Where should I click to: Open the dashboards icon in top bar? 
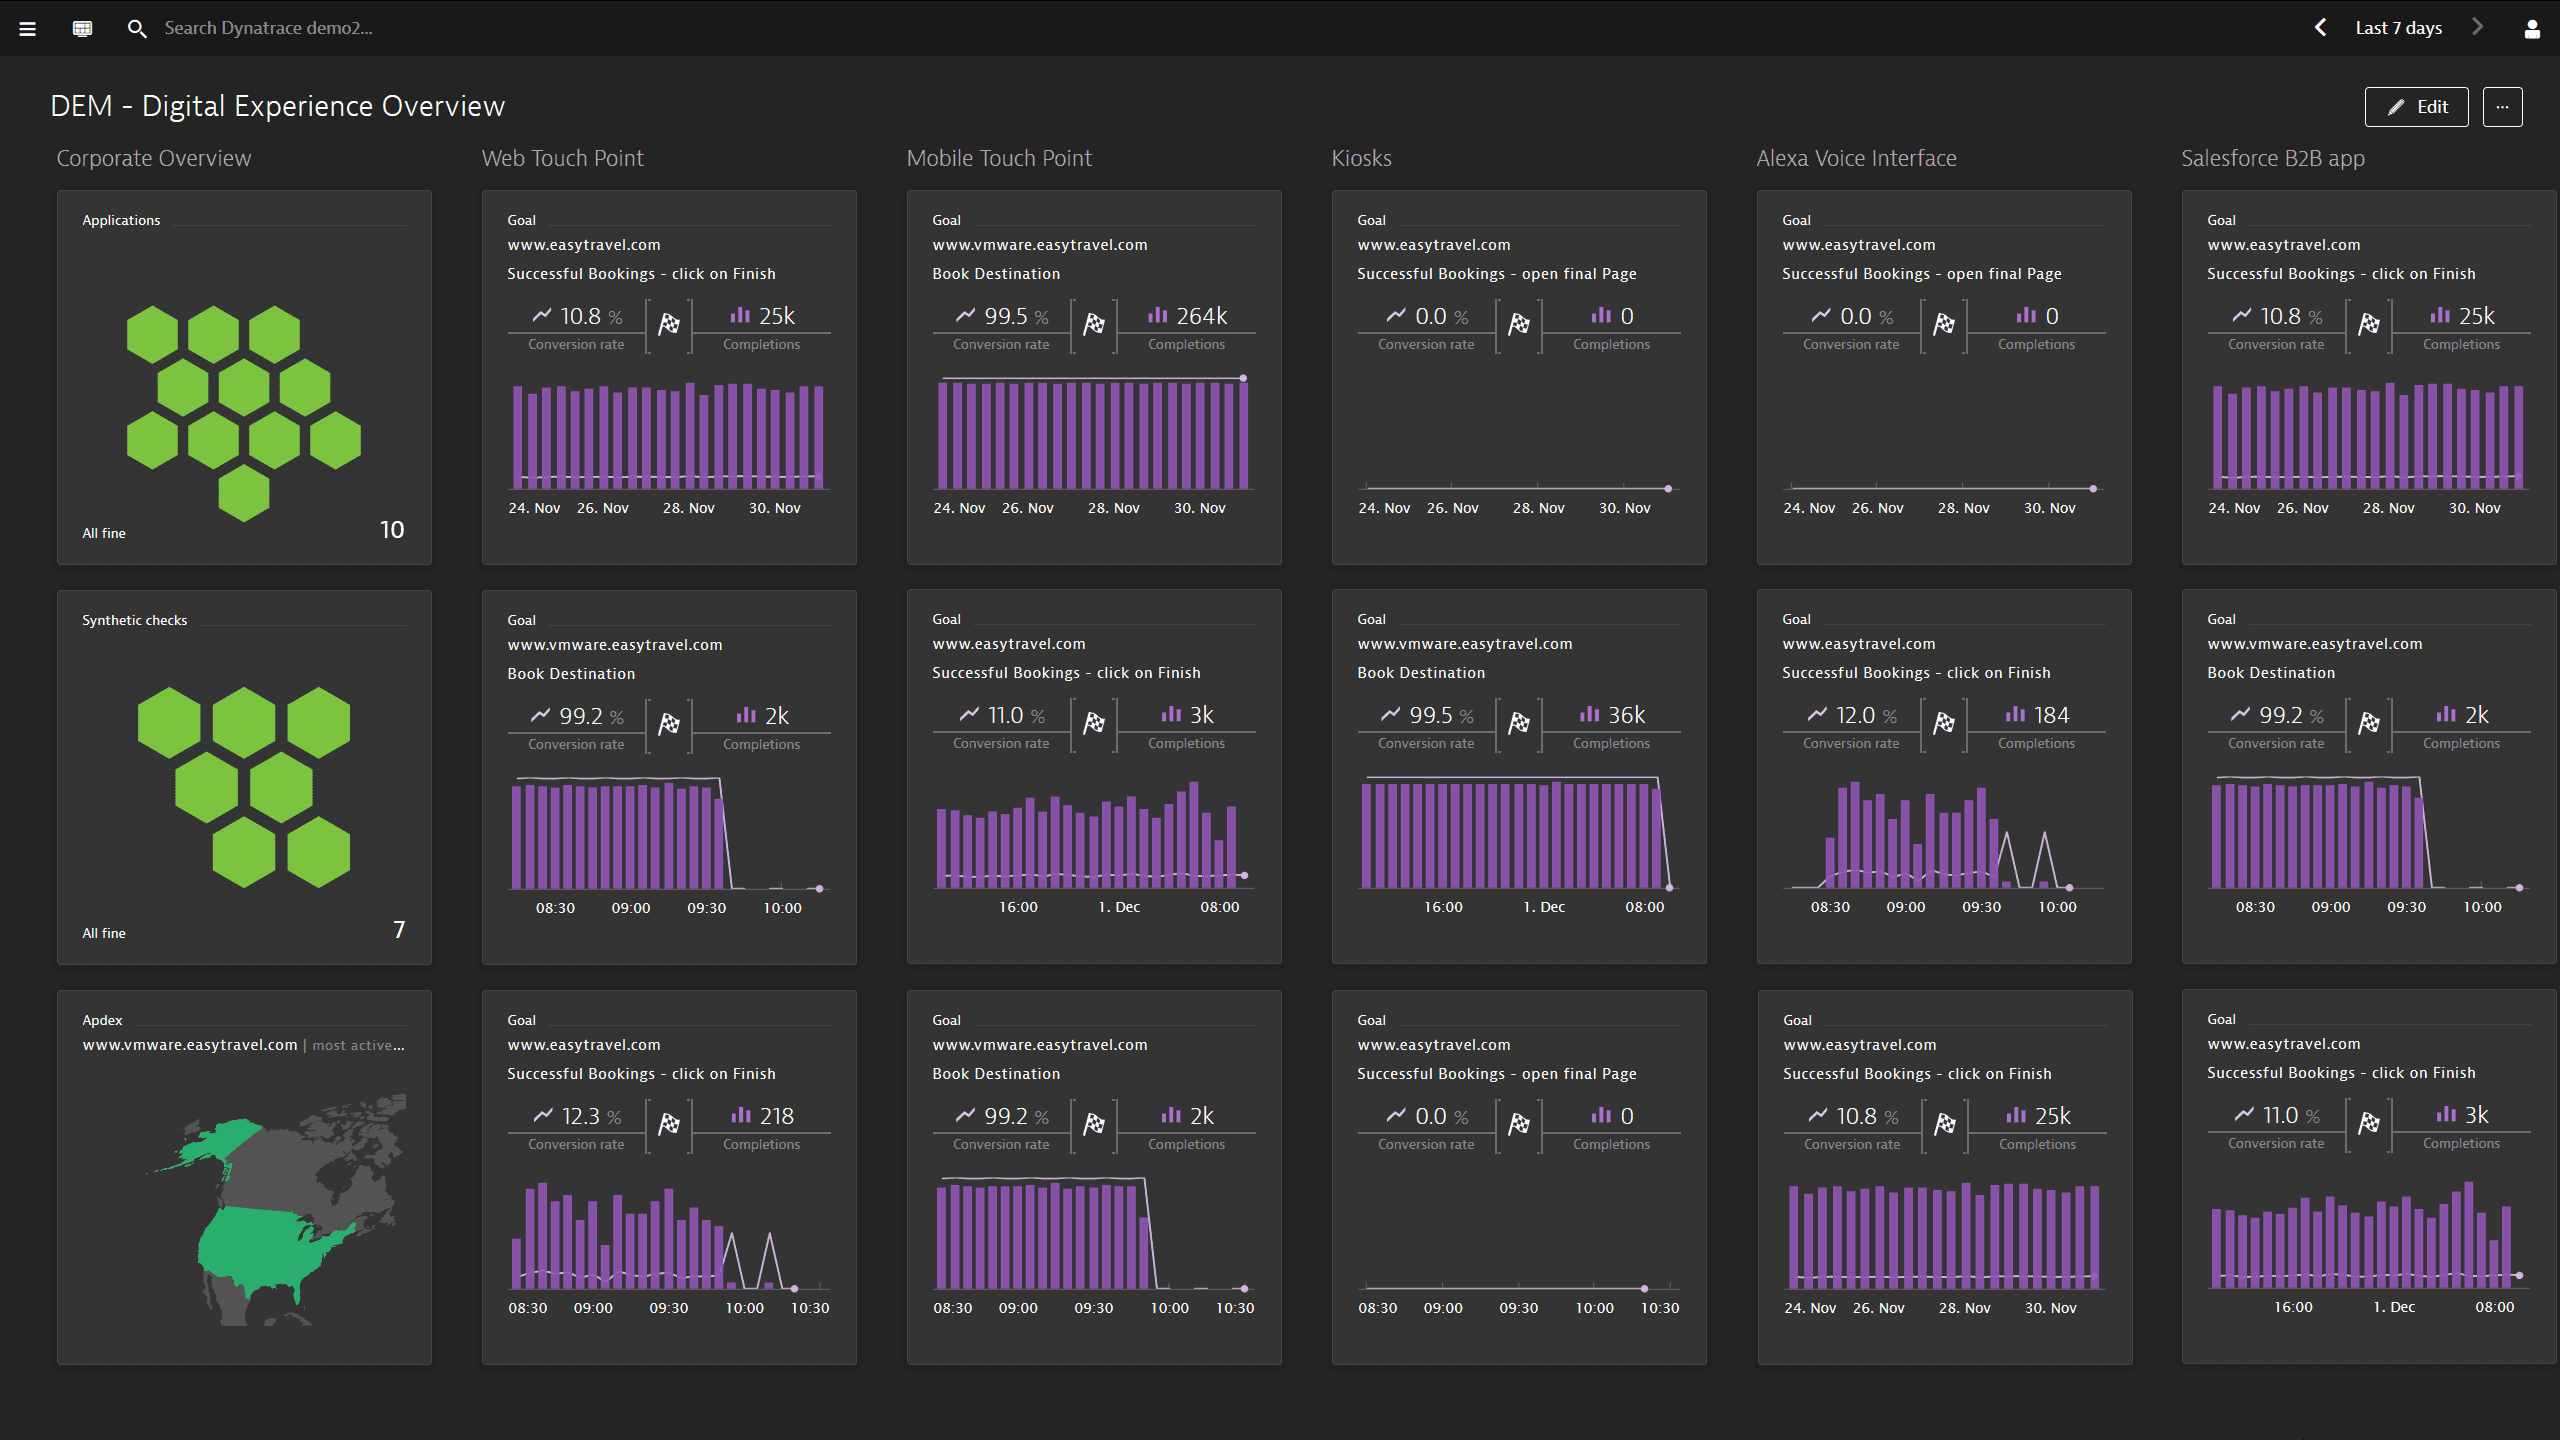tap(83, 28)
